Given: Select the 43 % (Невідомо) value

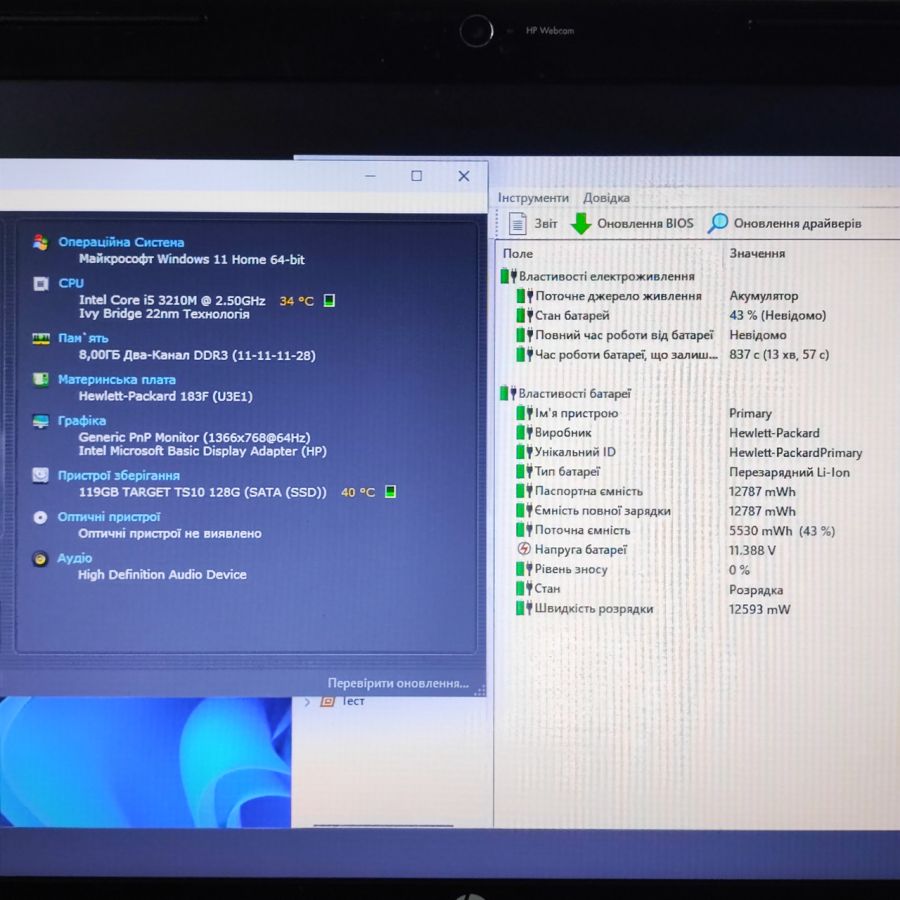Looking at the screenshot, I should pos(777,316).
